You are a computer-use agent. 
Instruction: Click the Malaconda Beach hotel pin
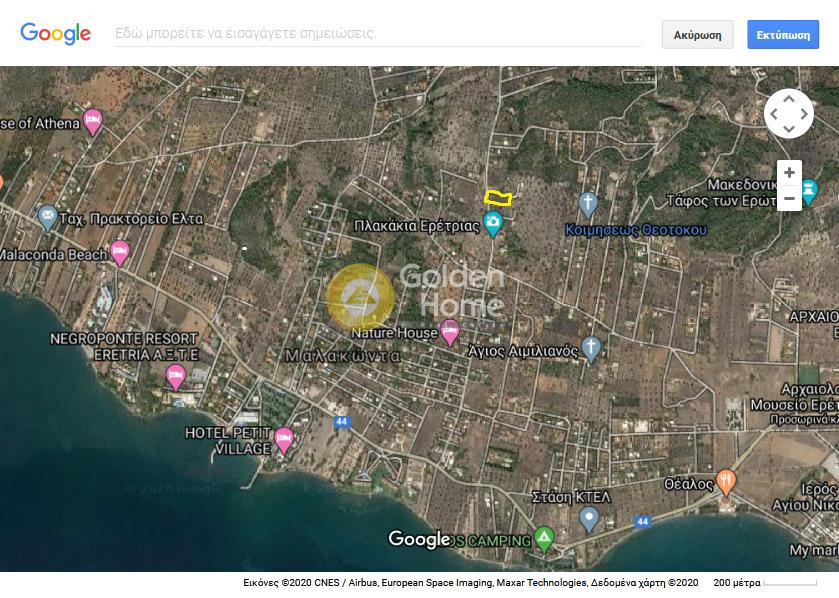point(120,252)
